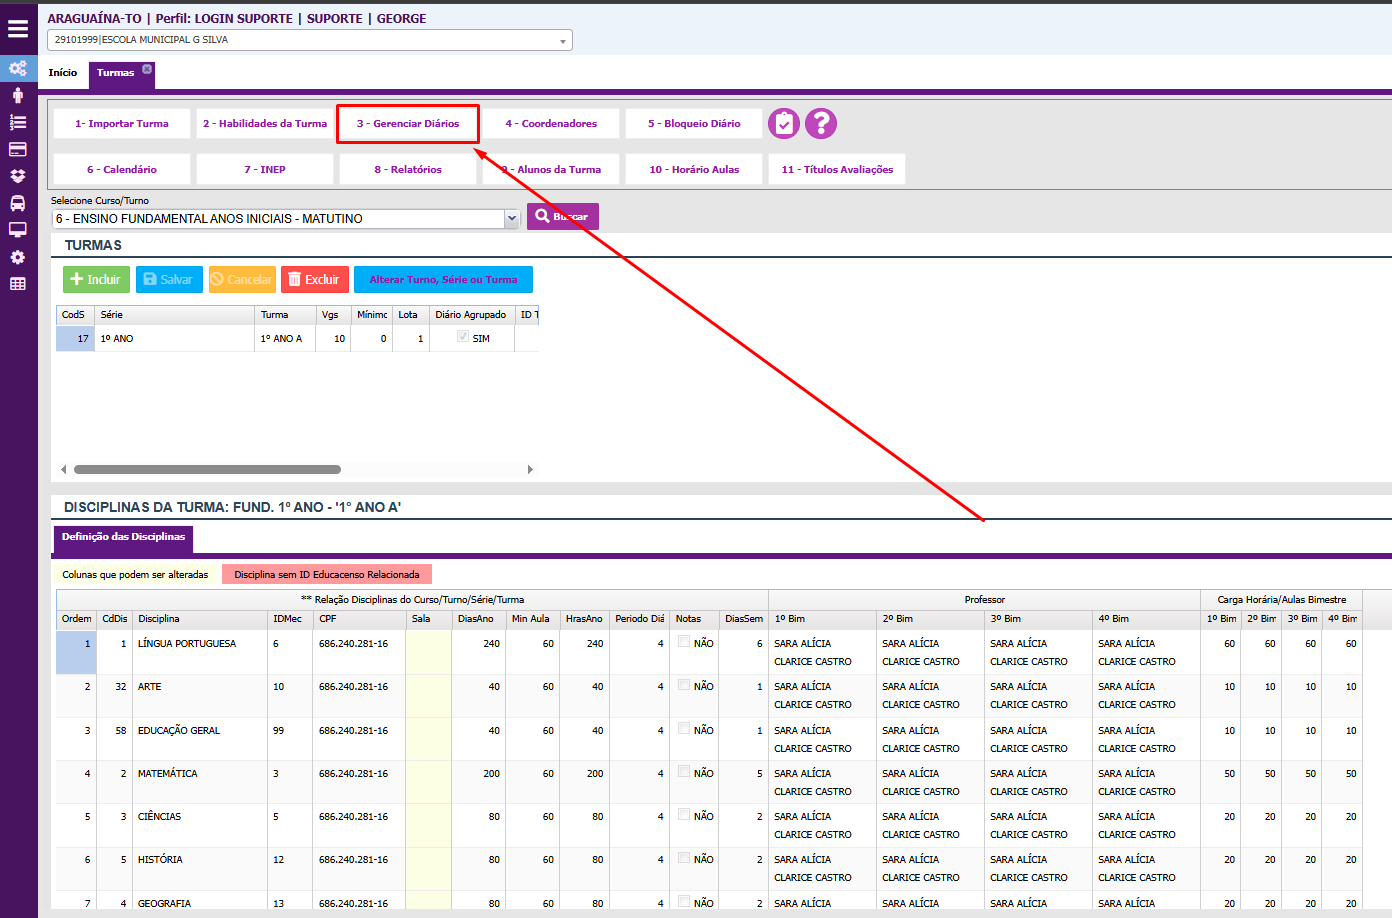Select the Definição das Disciplinas tab
1392x918 pixels.
tap(123, 537)
